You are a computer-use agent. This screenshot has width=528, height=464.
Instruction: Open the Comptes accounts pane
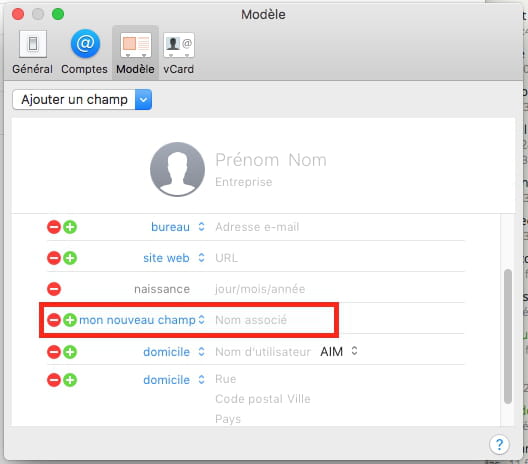pyautogui.click(x=85, y=52)
